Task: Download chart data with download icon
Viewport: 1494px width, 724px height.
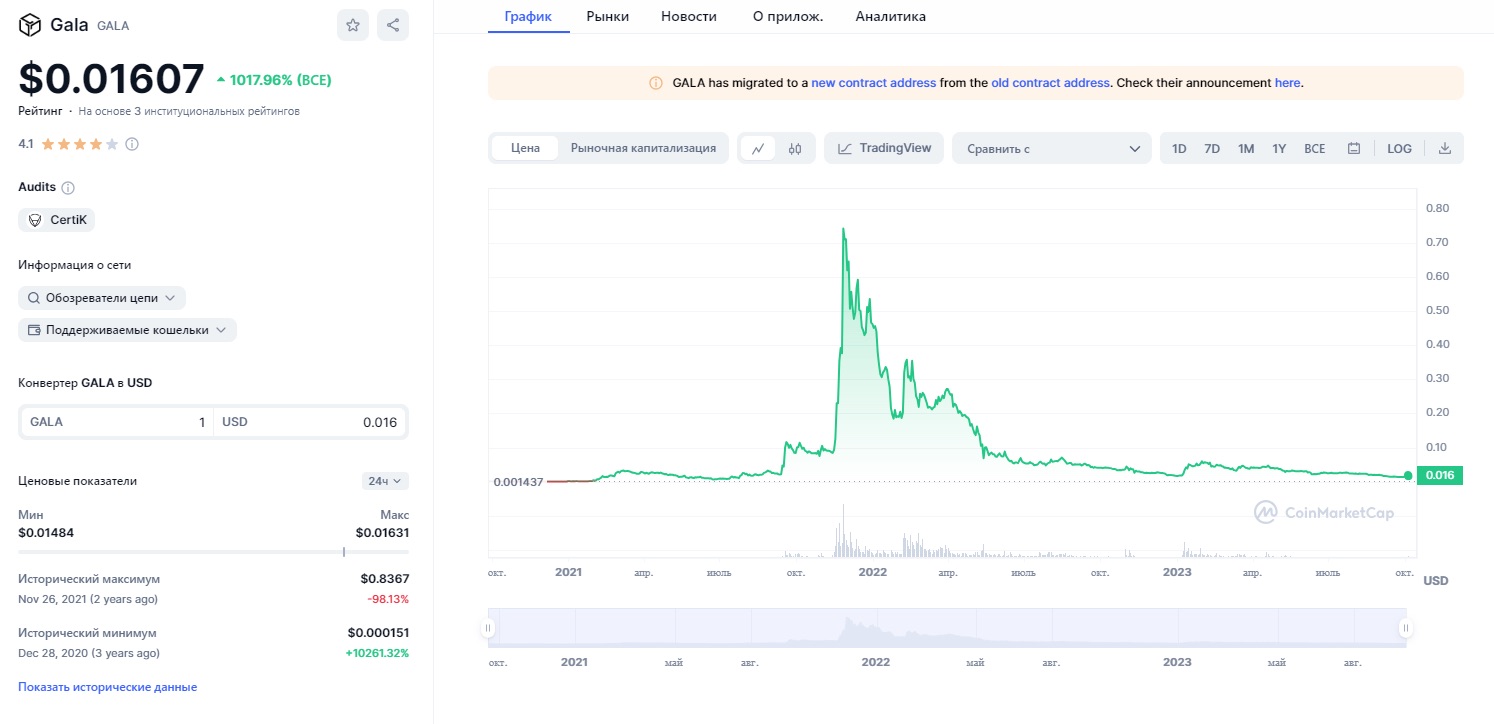Action: 1444,148
